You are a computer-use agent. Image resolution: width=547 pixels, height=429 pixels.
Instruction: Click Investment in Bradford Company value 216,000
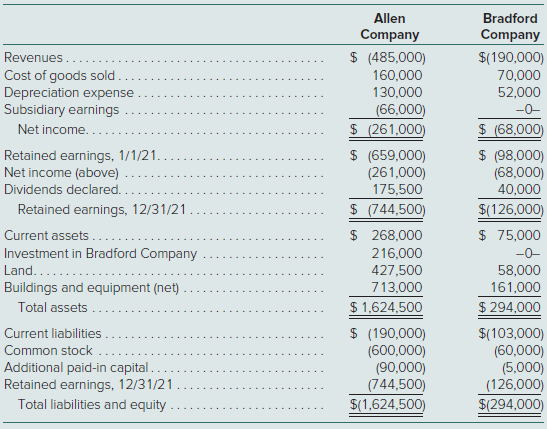[397, 253]
